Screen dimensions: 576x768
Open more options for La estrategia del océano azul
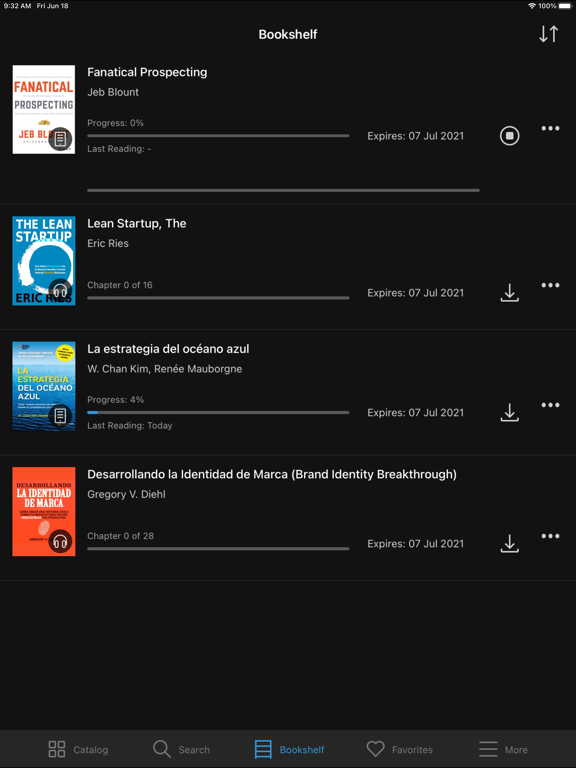550,405
